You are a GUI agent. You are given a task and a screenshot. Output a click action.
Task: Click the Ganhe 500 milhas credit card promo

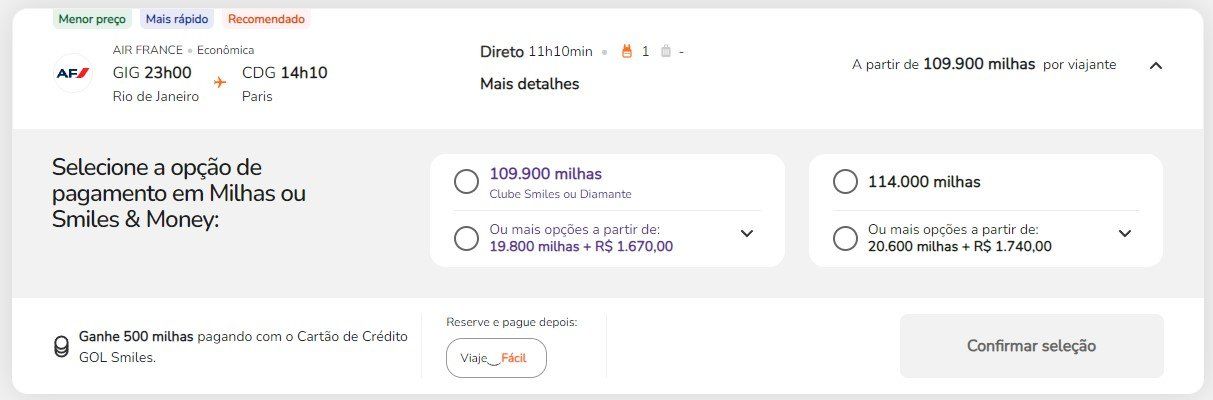point(243,347)
